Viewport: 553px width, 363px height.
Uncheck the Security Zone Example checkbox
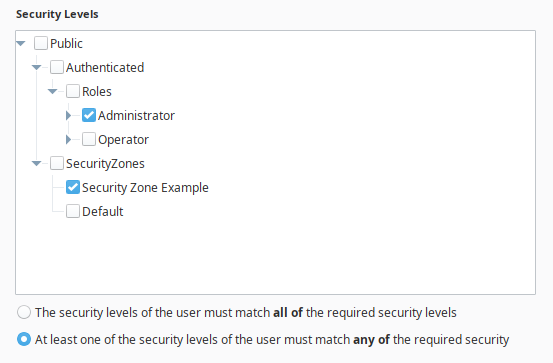tap(73, 187)
